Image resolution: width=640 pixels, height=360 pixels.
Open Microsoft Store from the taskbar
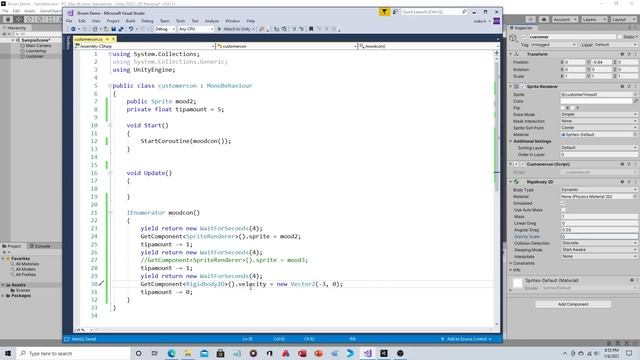click(220, 353)
